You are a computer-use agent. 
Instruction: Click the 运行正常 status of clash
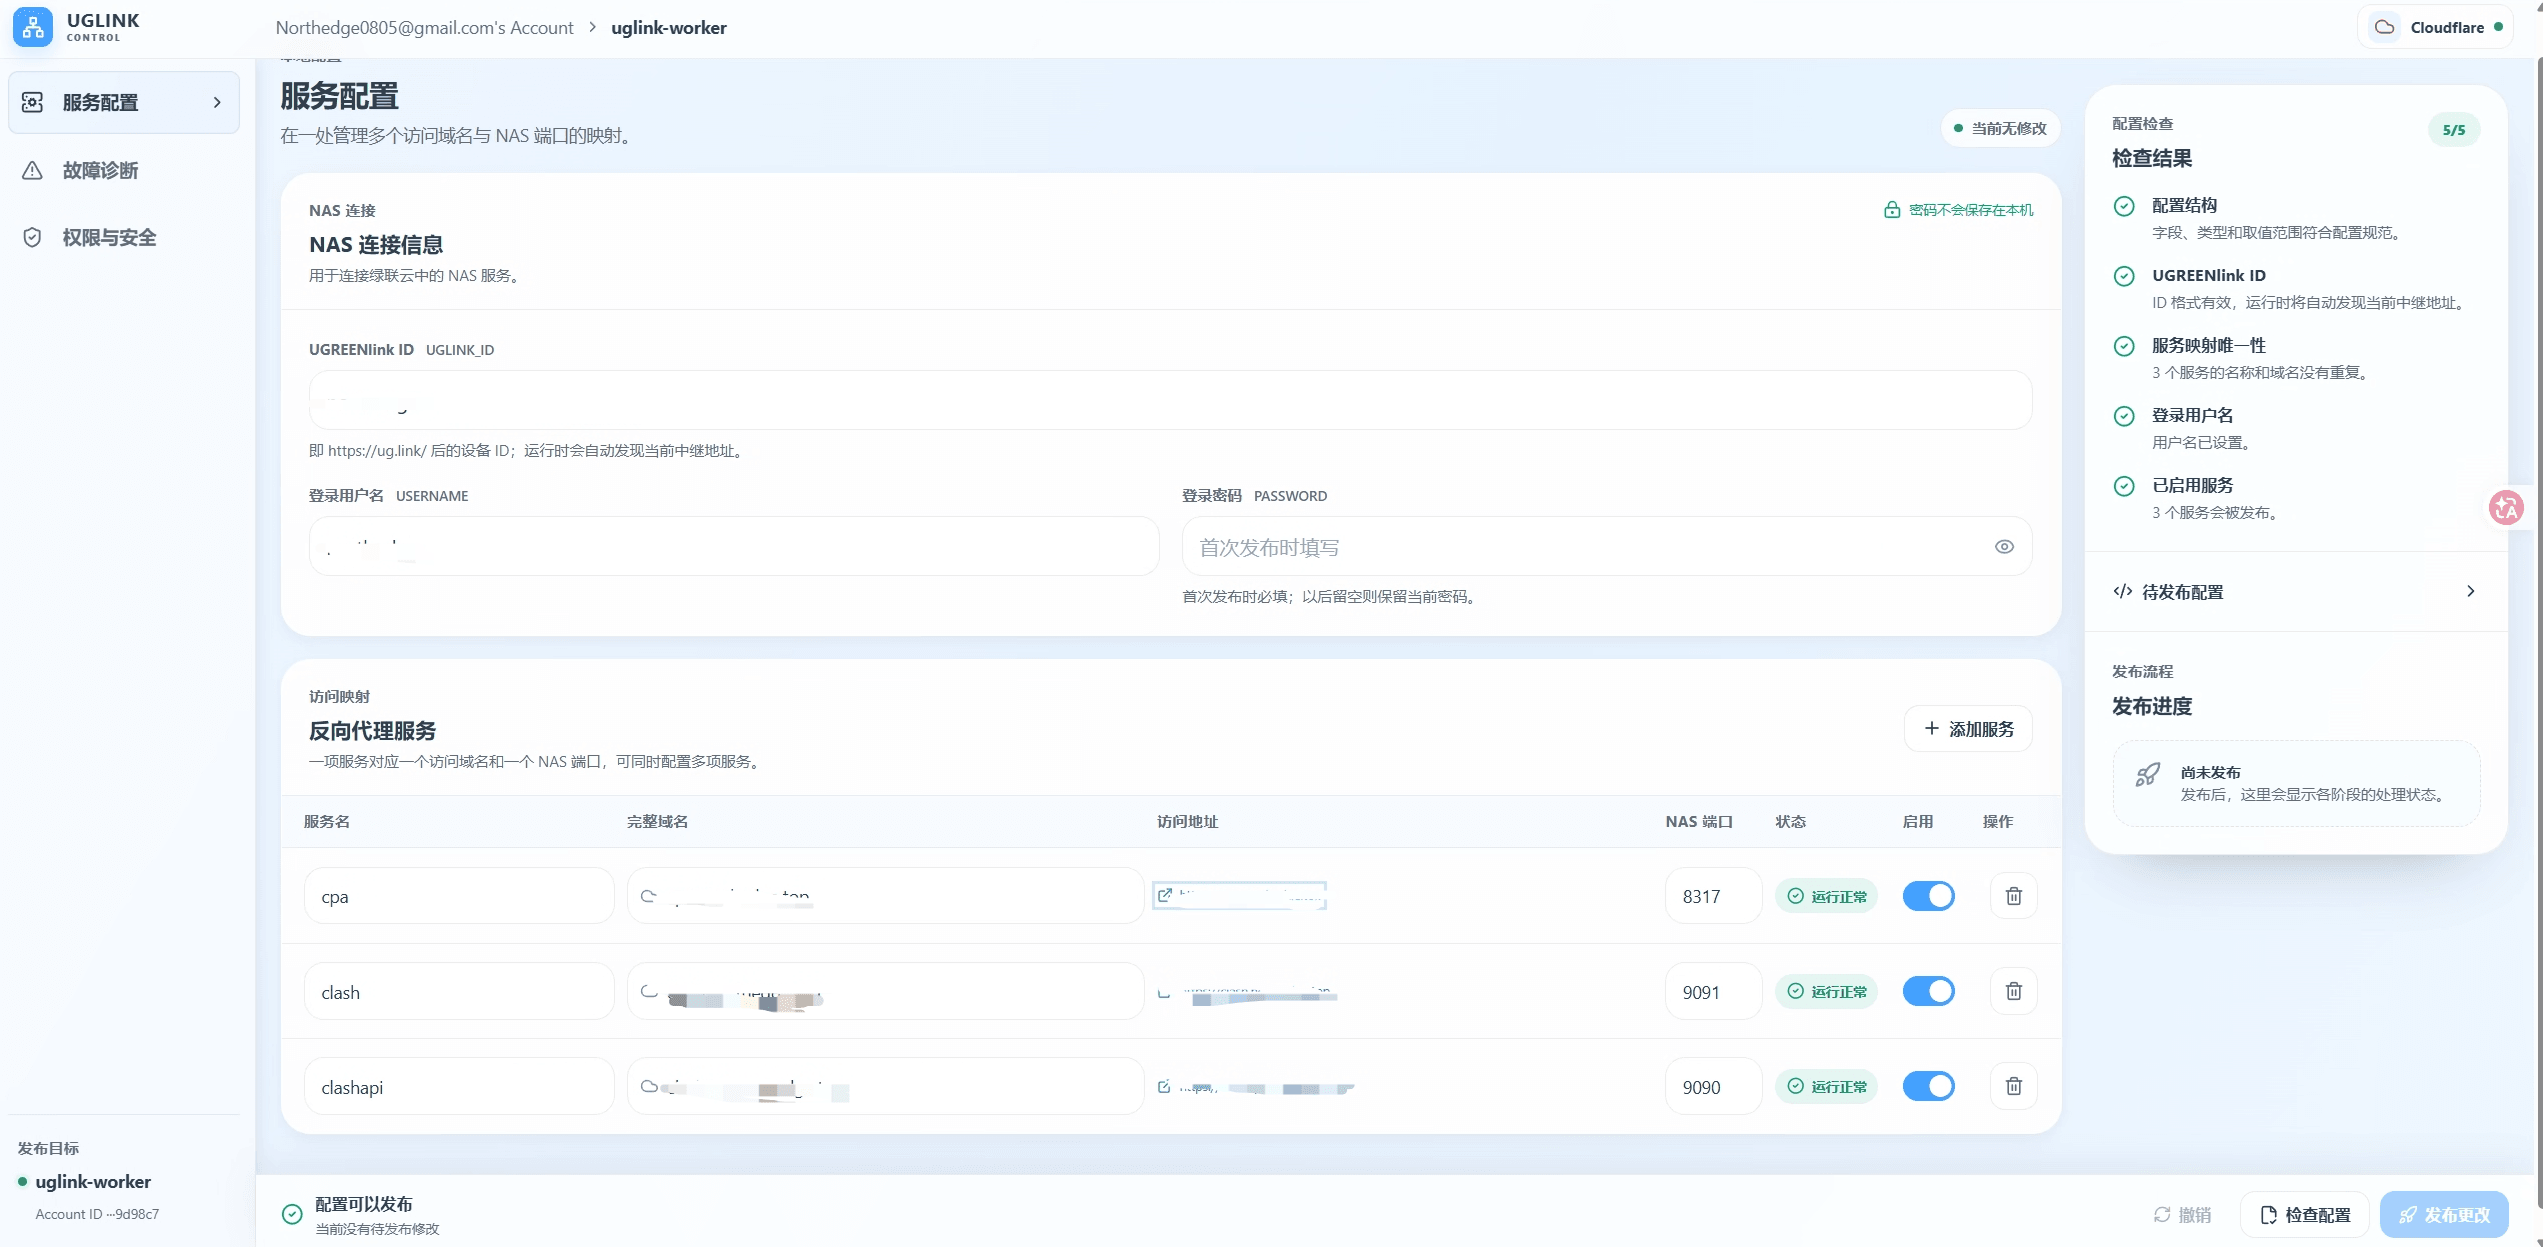[x=1827, y=991]
